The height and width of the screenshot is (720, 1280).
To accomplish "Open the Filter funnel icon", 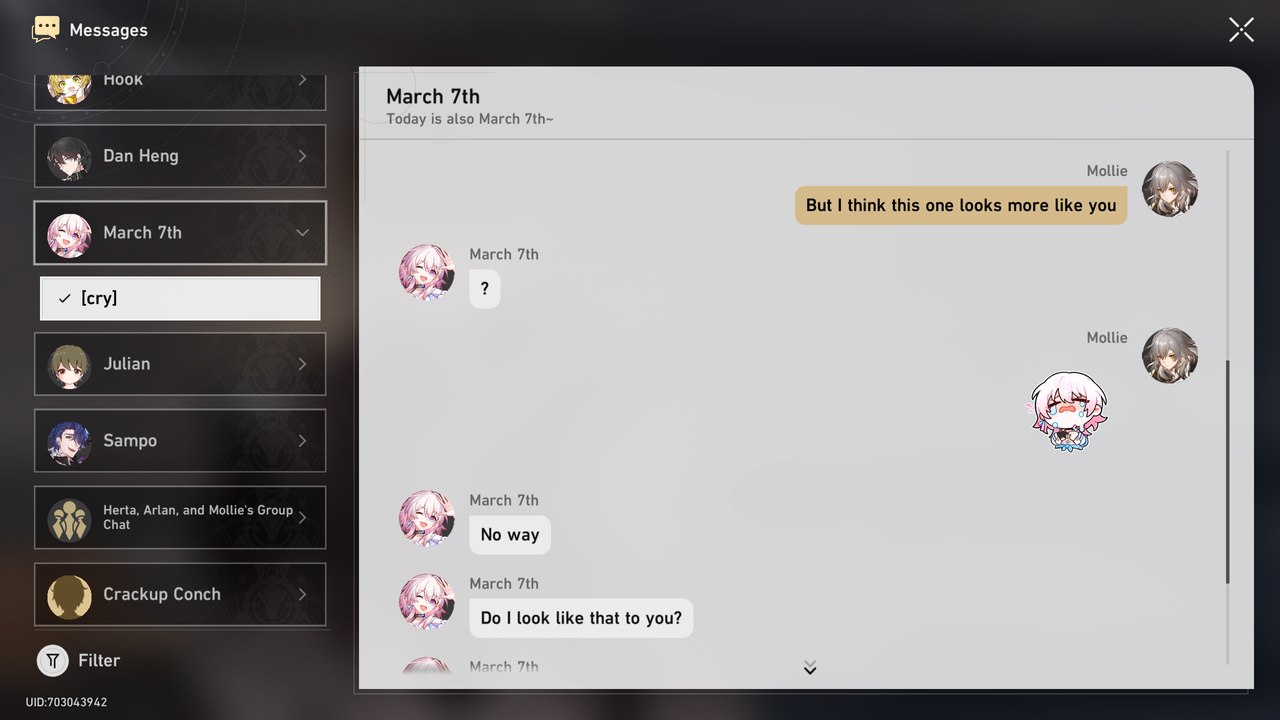I will pos(52,660).
